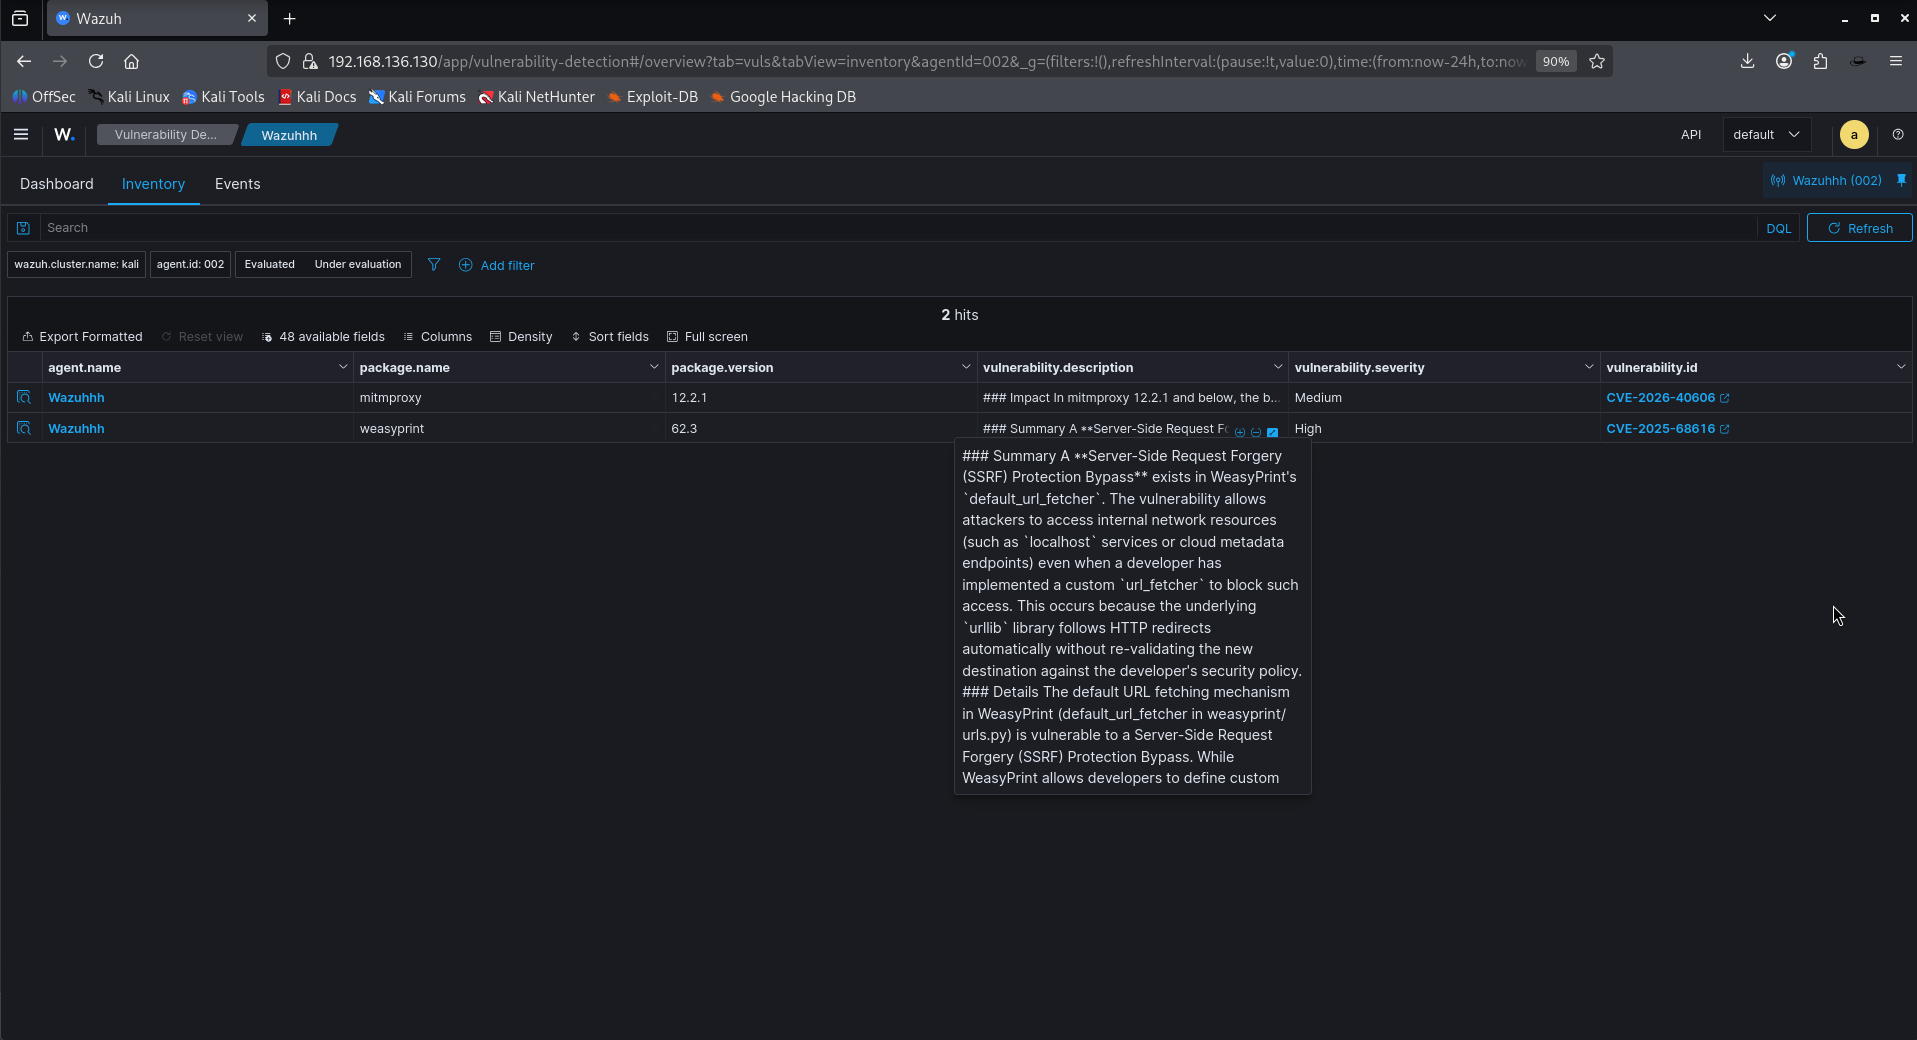Click the Wazuhhh breadcrumb

click(x=289, y=135)
